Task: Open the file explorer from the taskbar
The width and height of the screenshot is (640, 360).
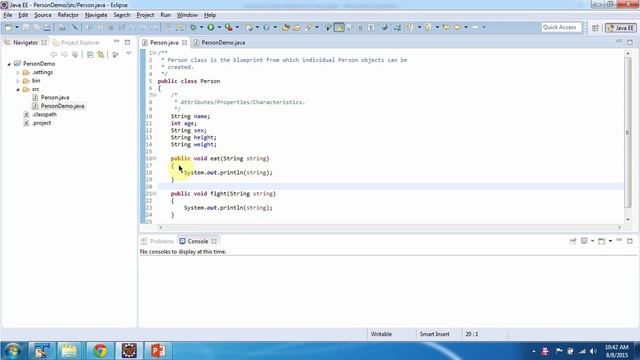Action: [69, 351]
